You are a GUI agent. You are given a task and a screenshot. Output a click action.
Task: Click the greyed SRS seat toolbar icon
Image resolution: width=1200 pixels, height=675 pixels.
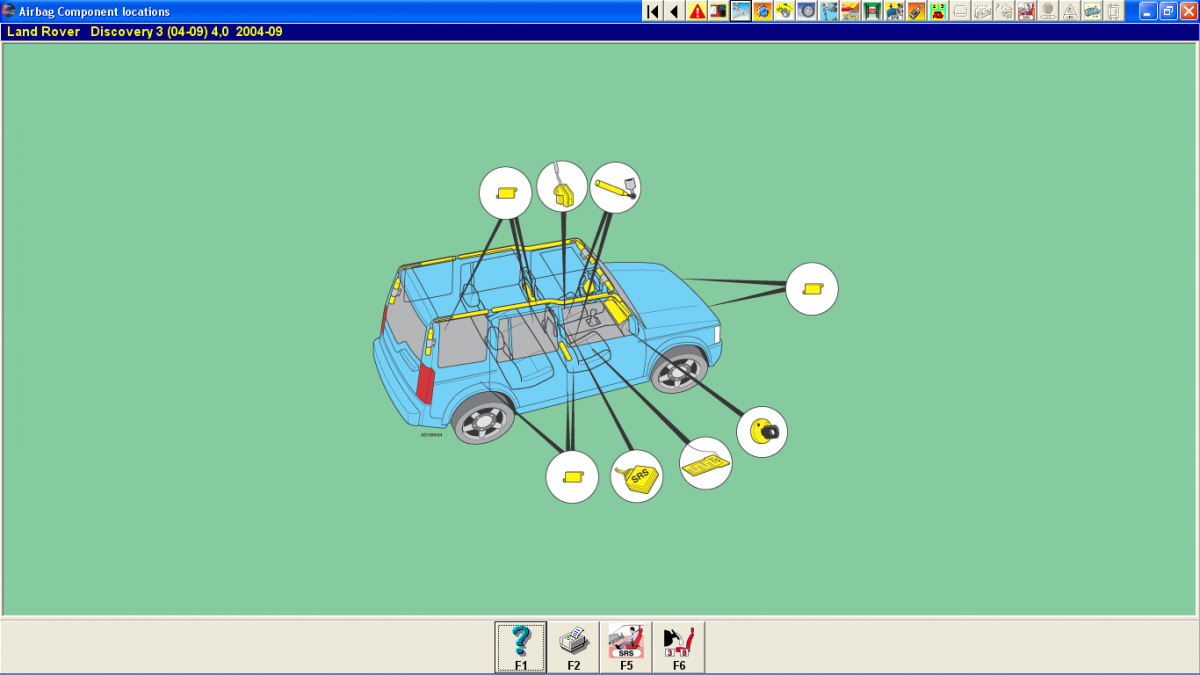[1028, 11]
